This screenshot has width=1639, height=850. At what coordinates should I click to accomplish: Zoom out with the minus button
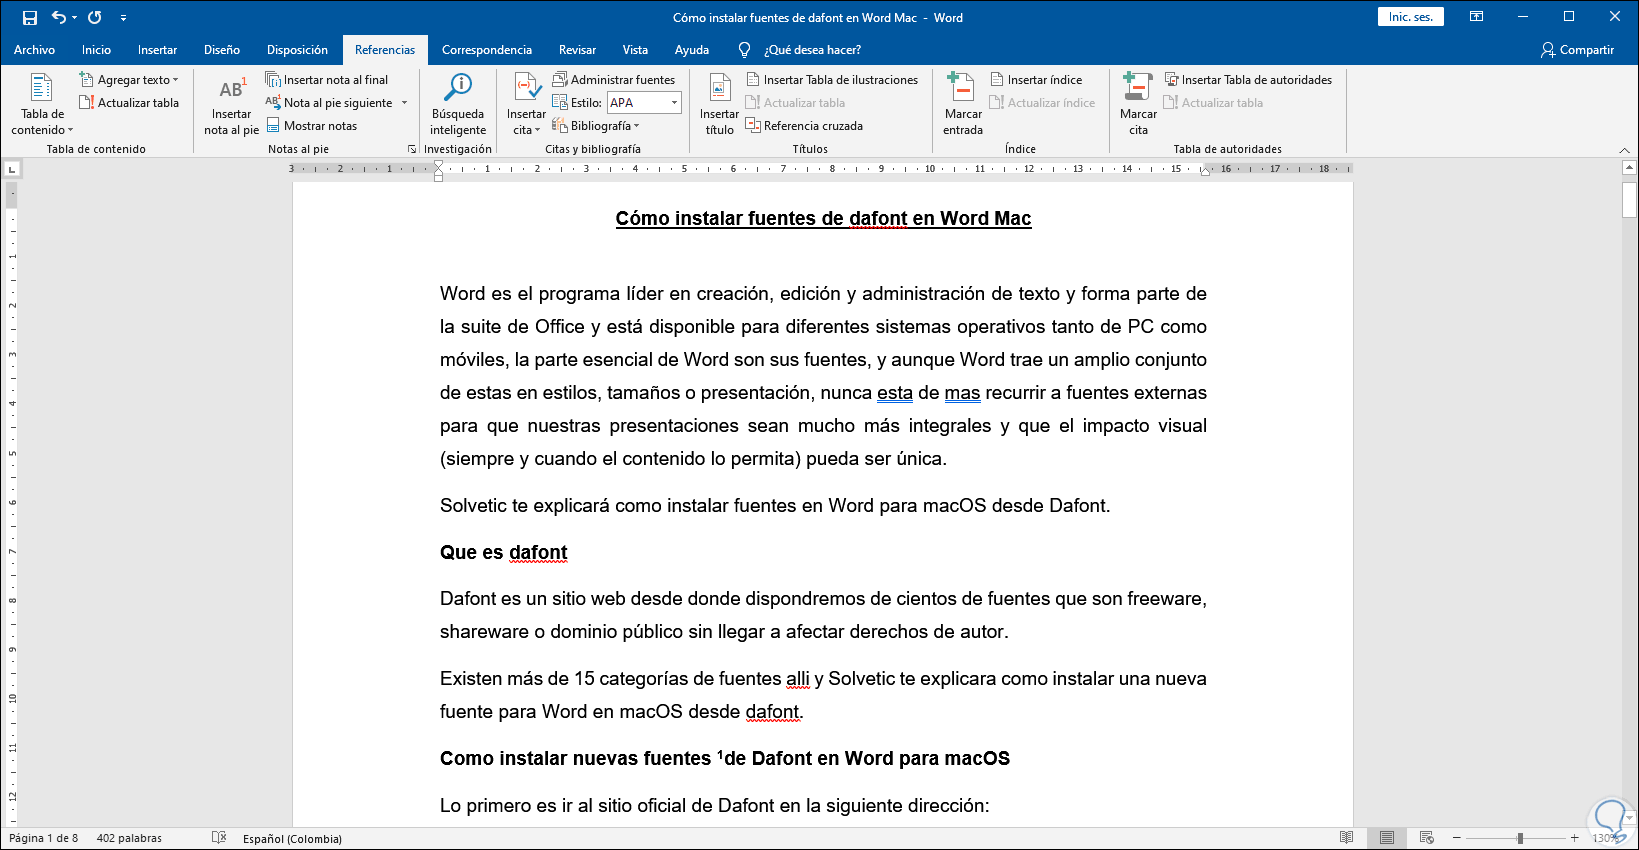[1457, 838]
